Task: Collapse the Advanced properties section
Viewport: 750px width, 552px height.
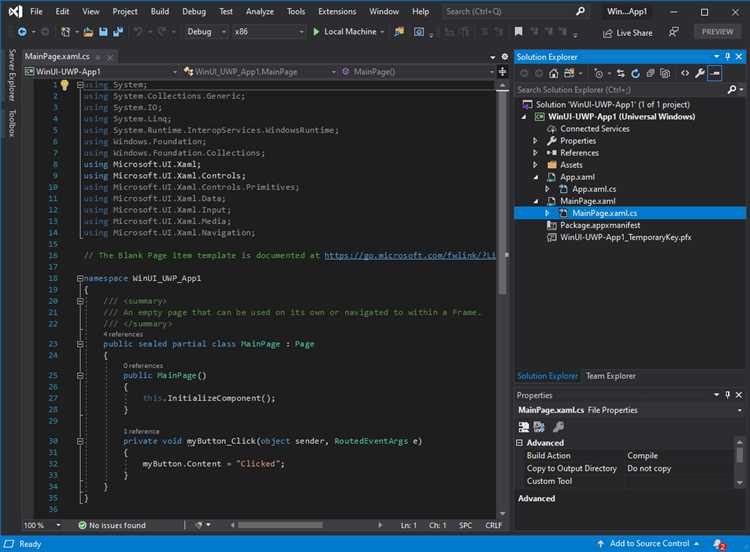Action: coord(519,443)
